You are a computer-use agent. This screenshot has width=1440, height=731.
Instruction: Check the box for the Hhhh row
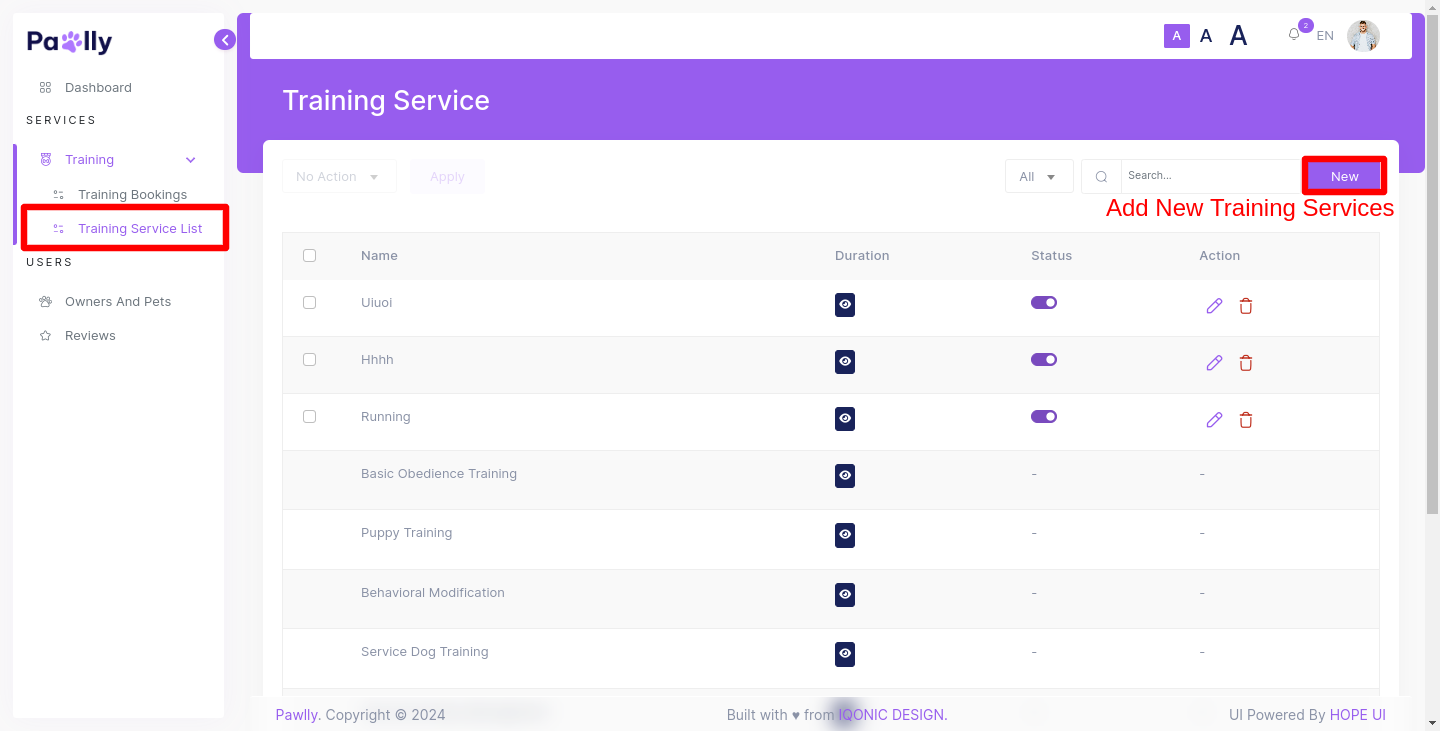(x=310, y=360)
